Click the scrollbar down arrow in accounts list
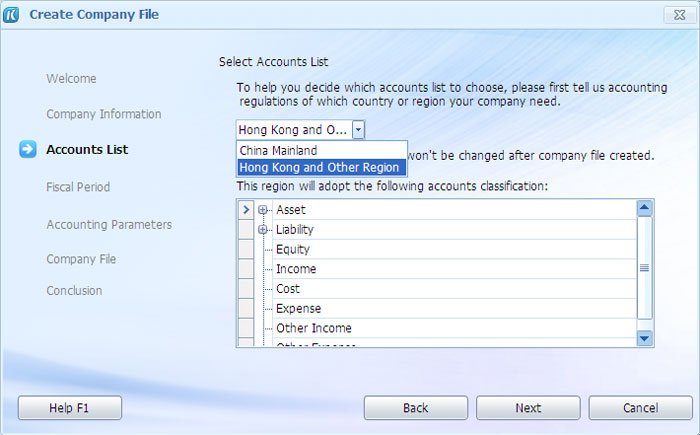The width and height of the screenshot is (700, 435). tap(644, 338)
